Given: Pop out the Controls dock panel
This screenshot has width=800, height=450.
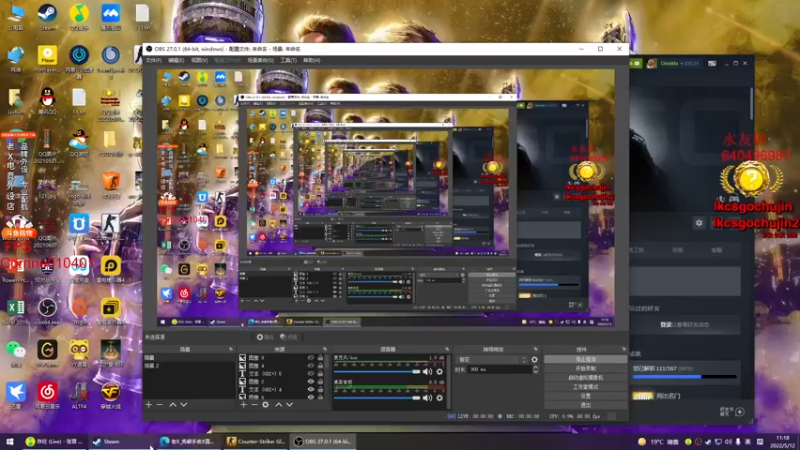Looking at the screenshot, I should tap(624, 349).
